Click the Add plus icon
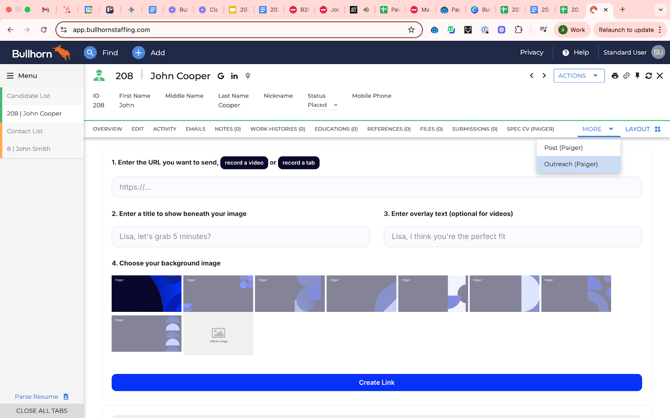670x418 pixels. [138, 53]
